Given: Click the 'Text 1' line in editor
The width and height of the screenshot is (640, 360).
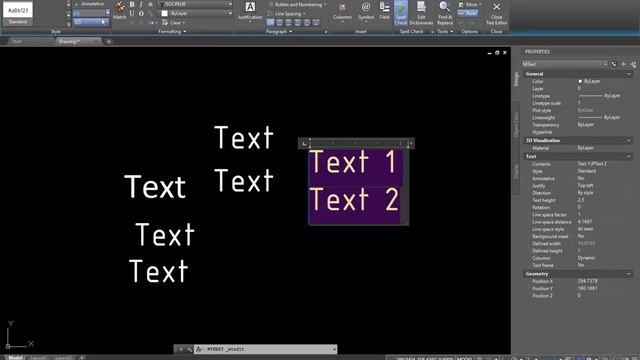Looking at the screenshot, I should click(353, 162).
